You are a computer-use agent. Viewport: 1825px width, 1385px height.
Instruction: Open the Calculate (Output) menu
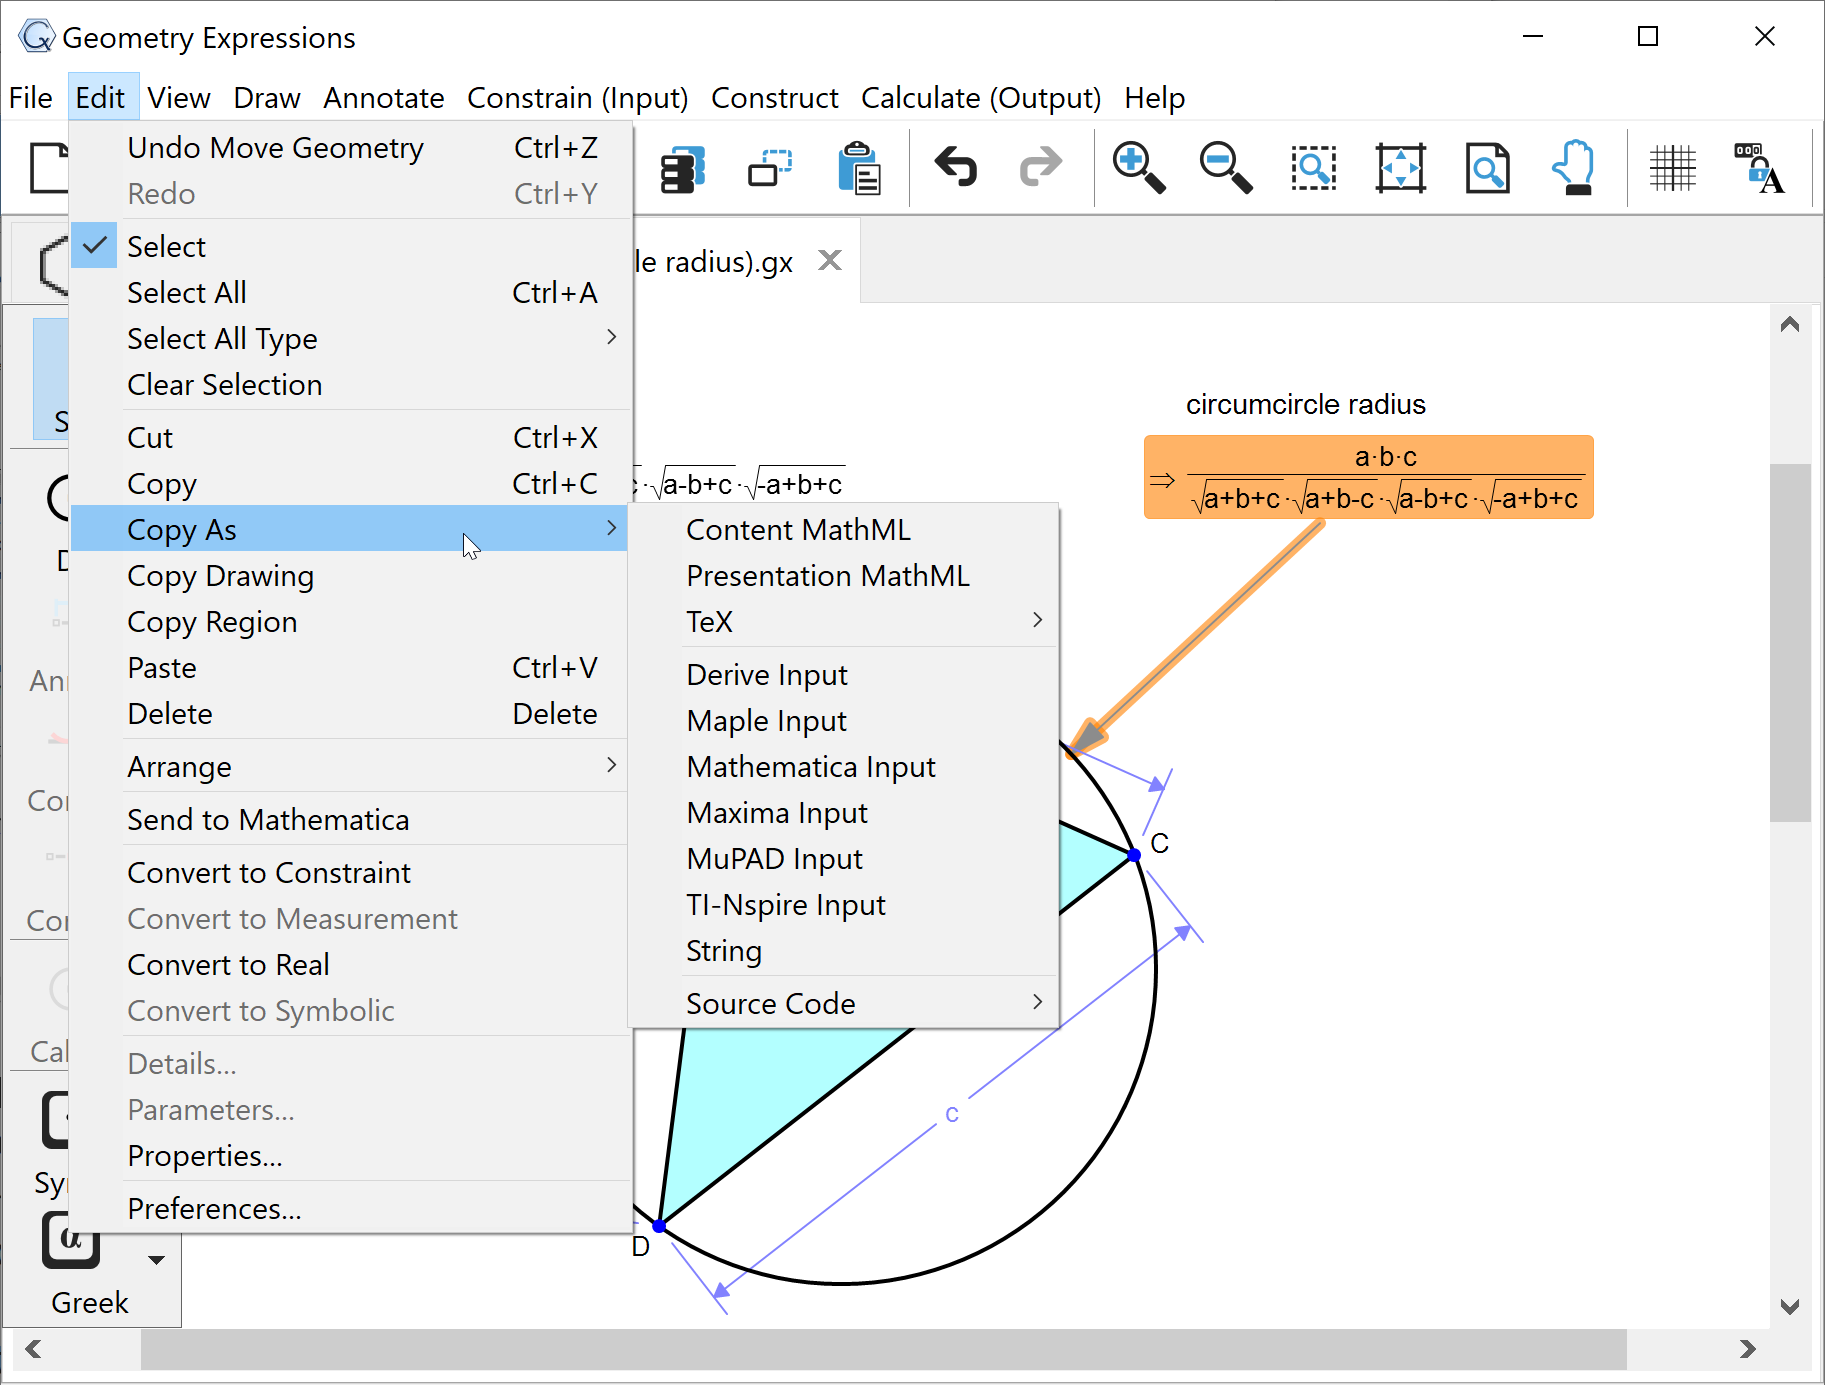pyautogui.click(x=980, y=98)
